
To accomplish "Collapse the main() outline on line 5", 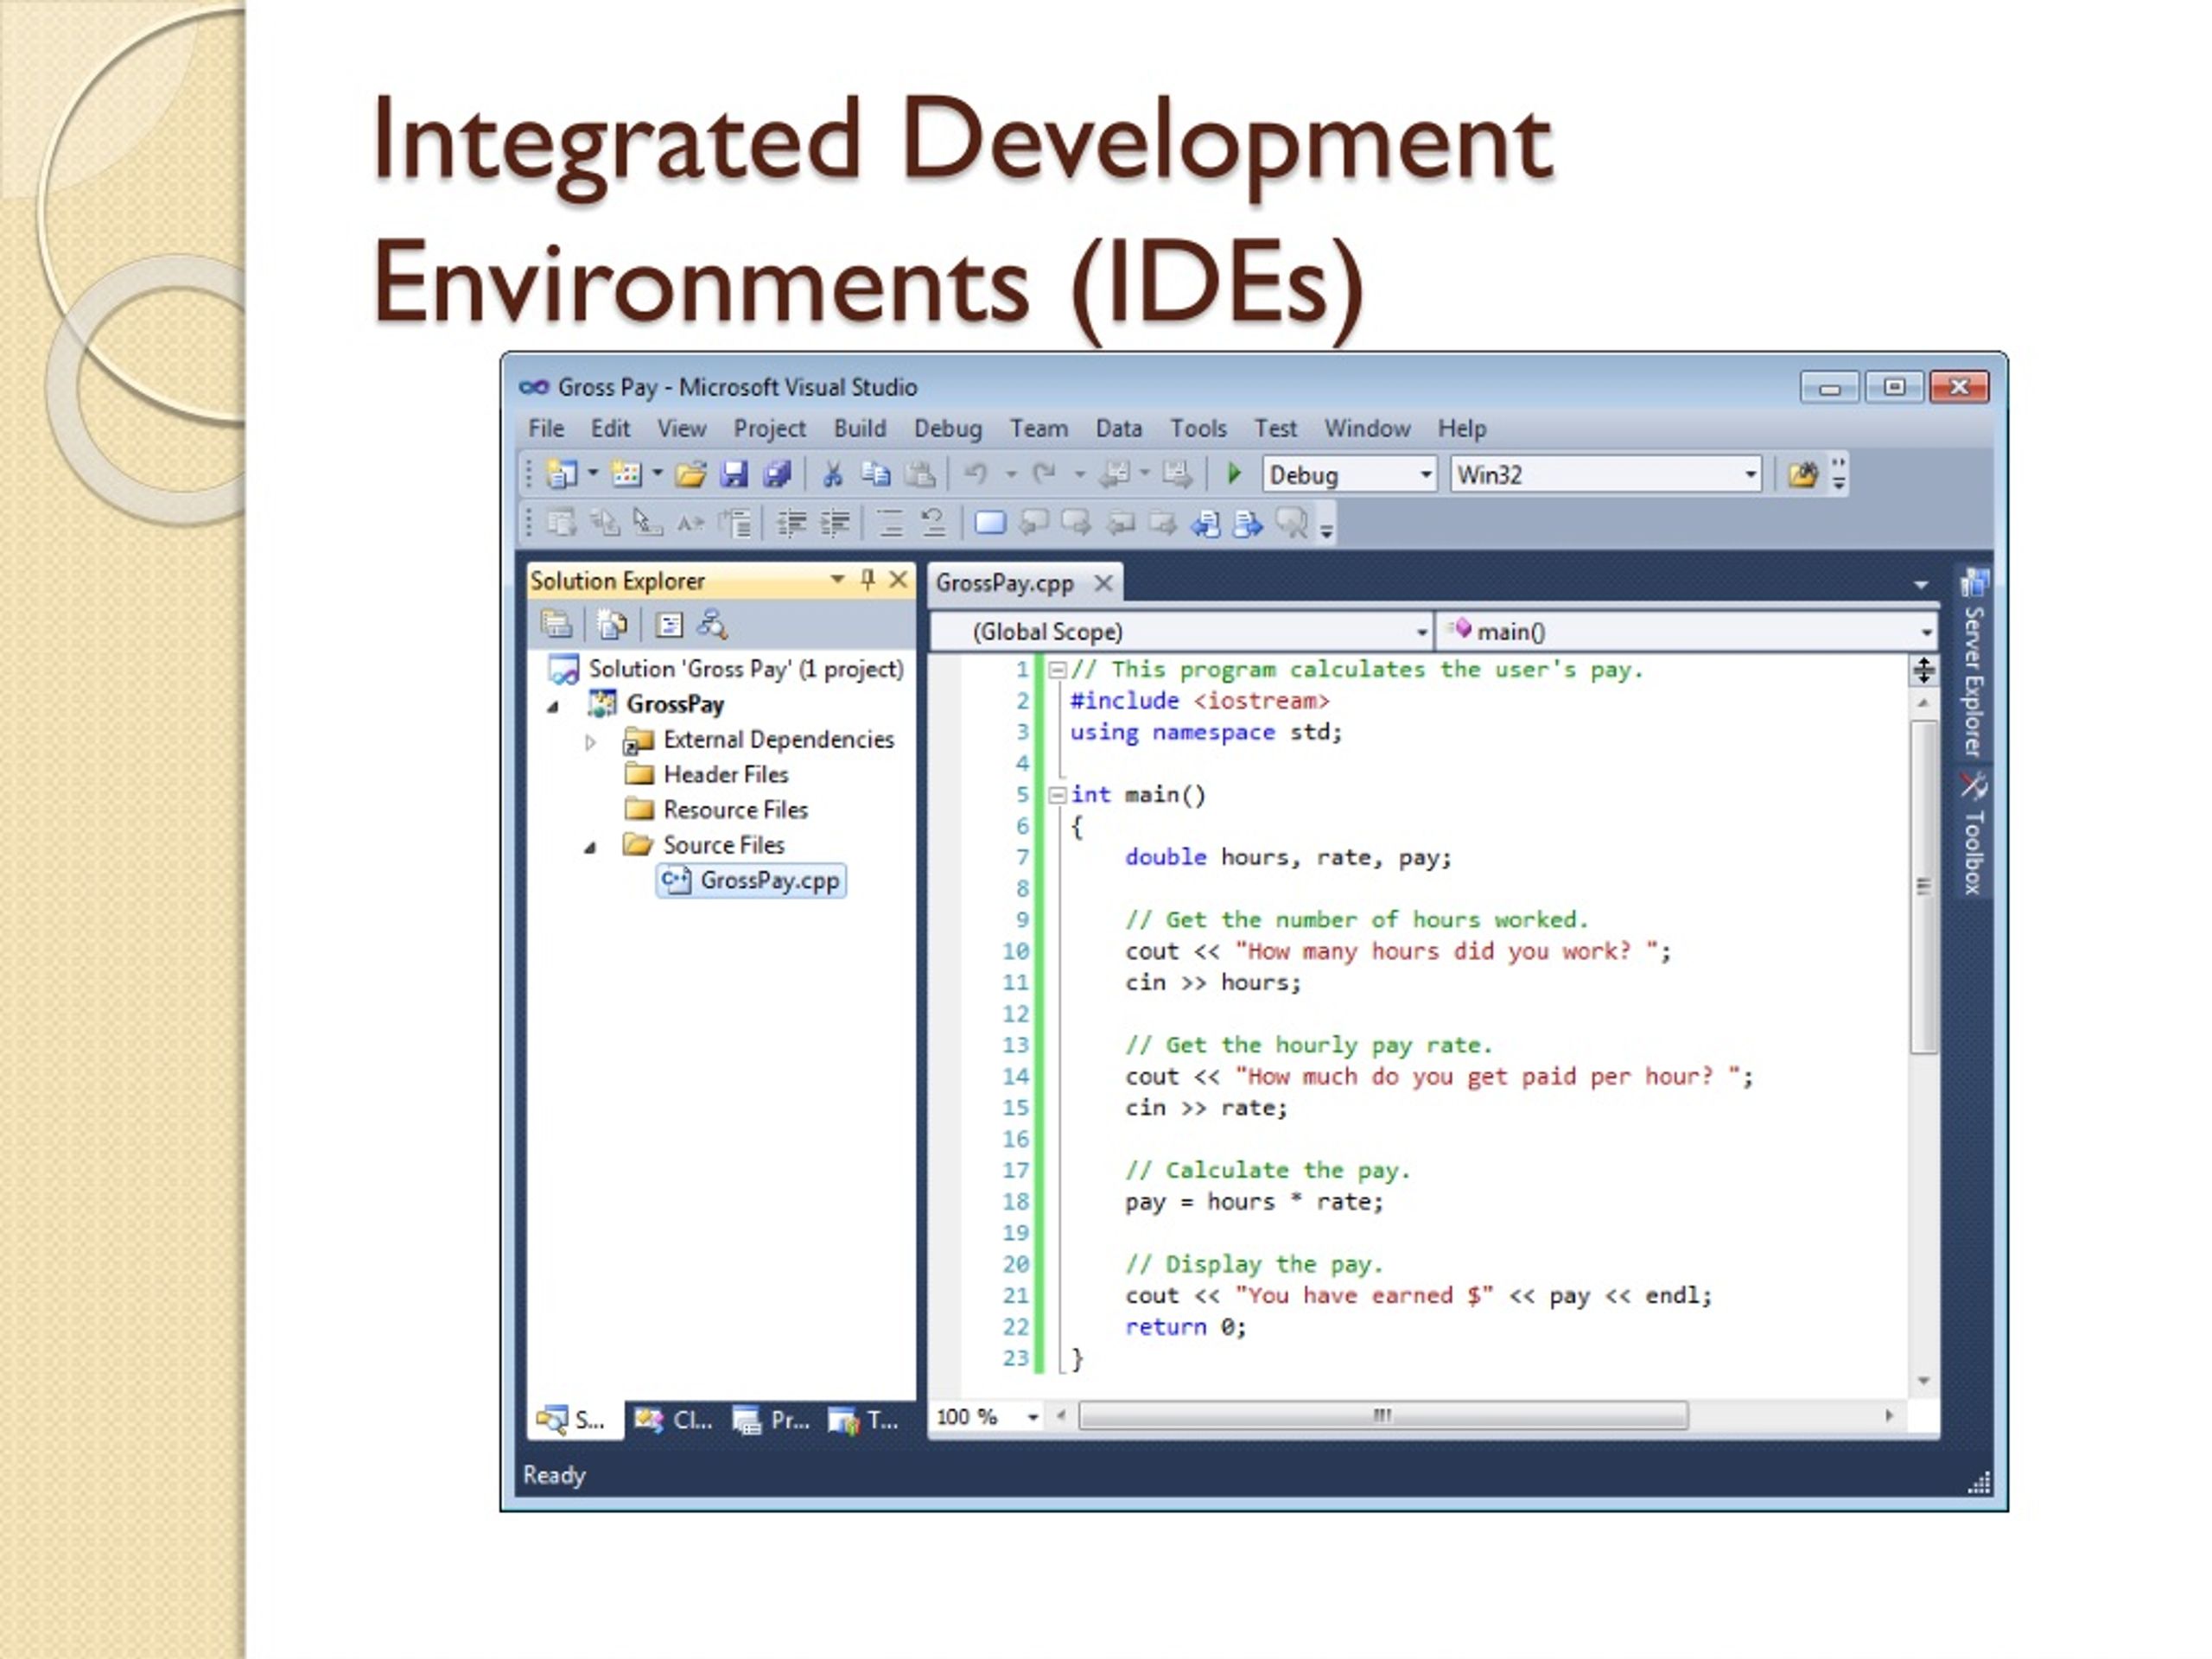I will [1057, 795].
